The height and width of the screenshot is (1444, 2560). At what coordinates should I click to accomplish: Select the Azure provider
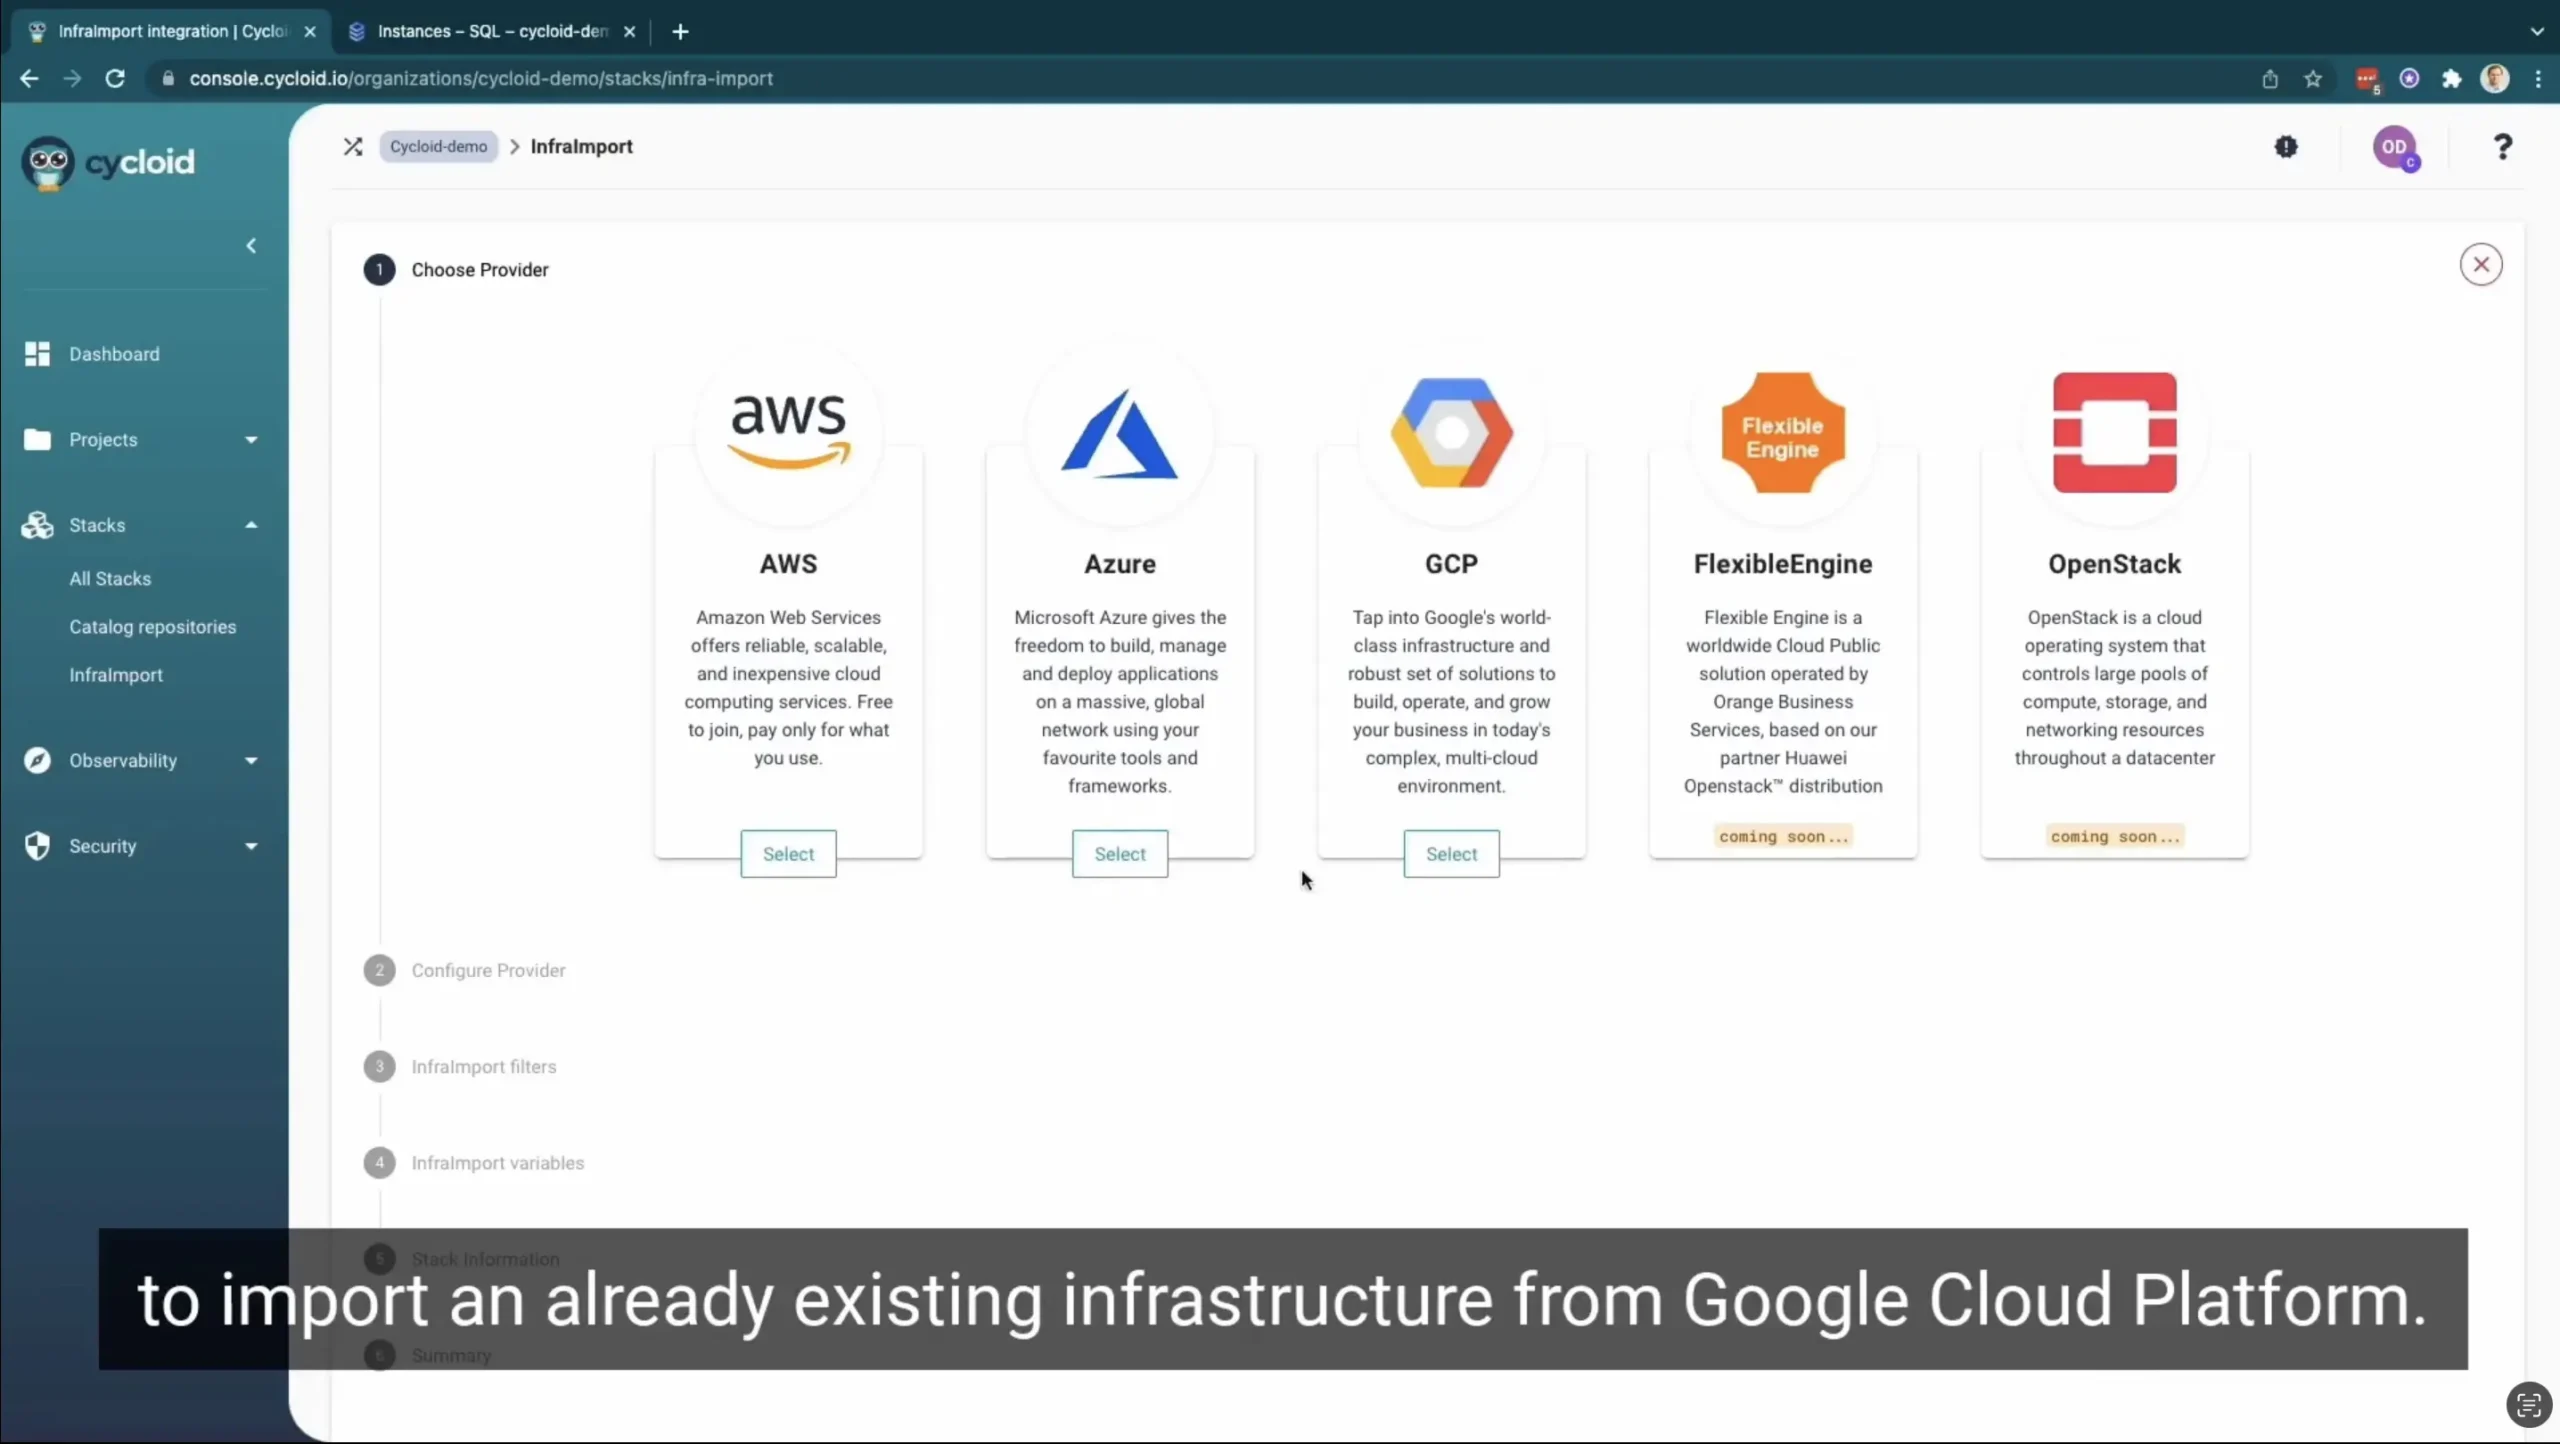tap(1120, 854)
